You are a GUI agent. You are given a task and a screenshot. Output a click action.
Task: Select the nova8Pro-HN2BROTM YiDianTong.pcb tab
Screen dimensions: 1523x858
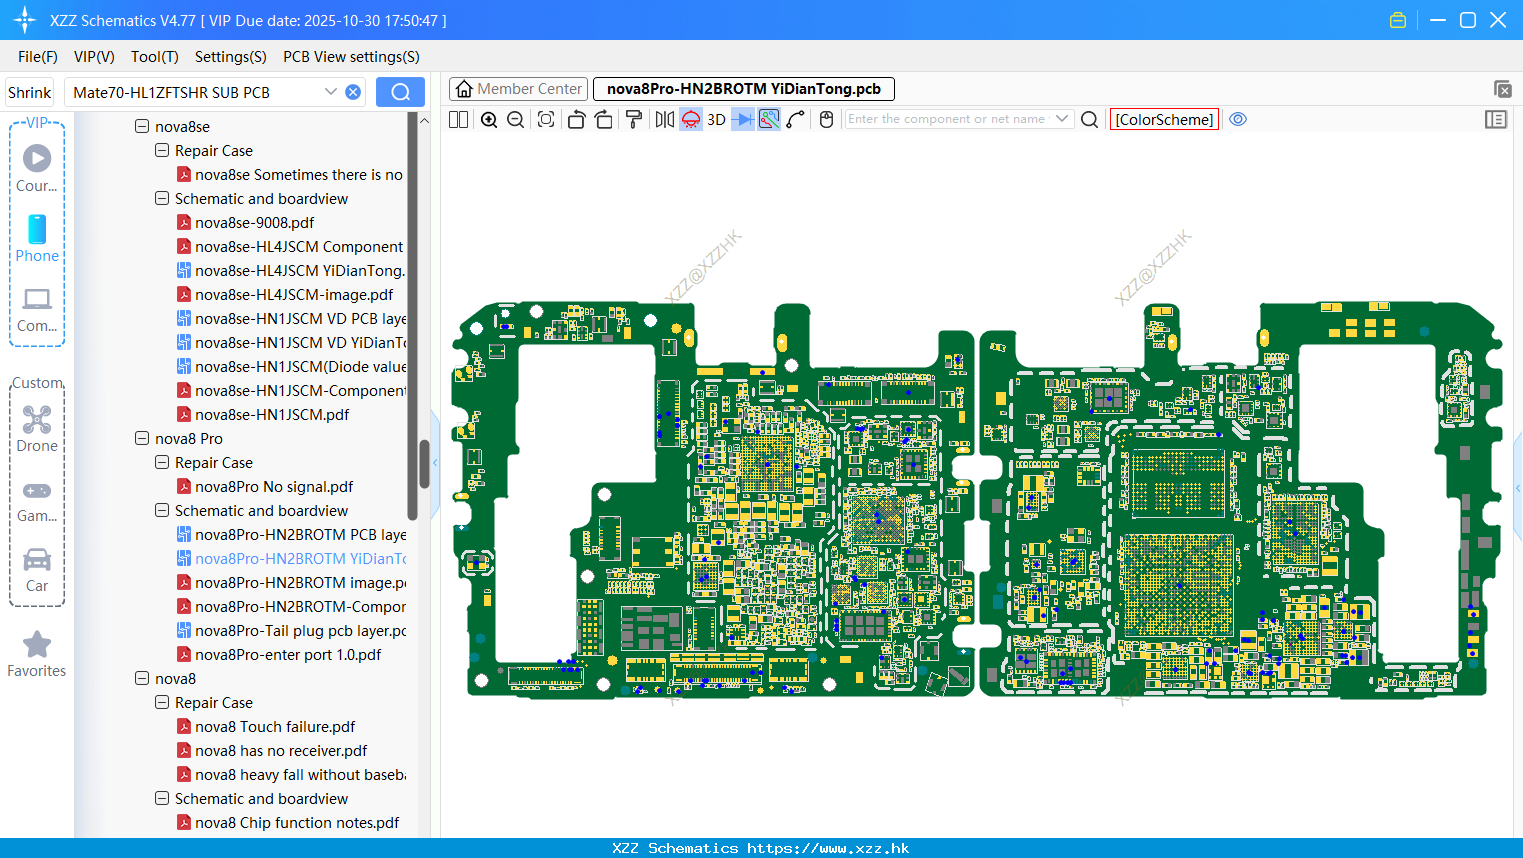(743, 89)
